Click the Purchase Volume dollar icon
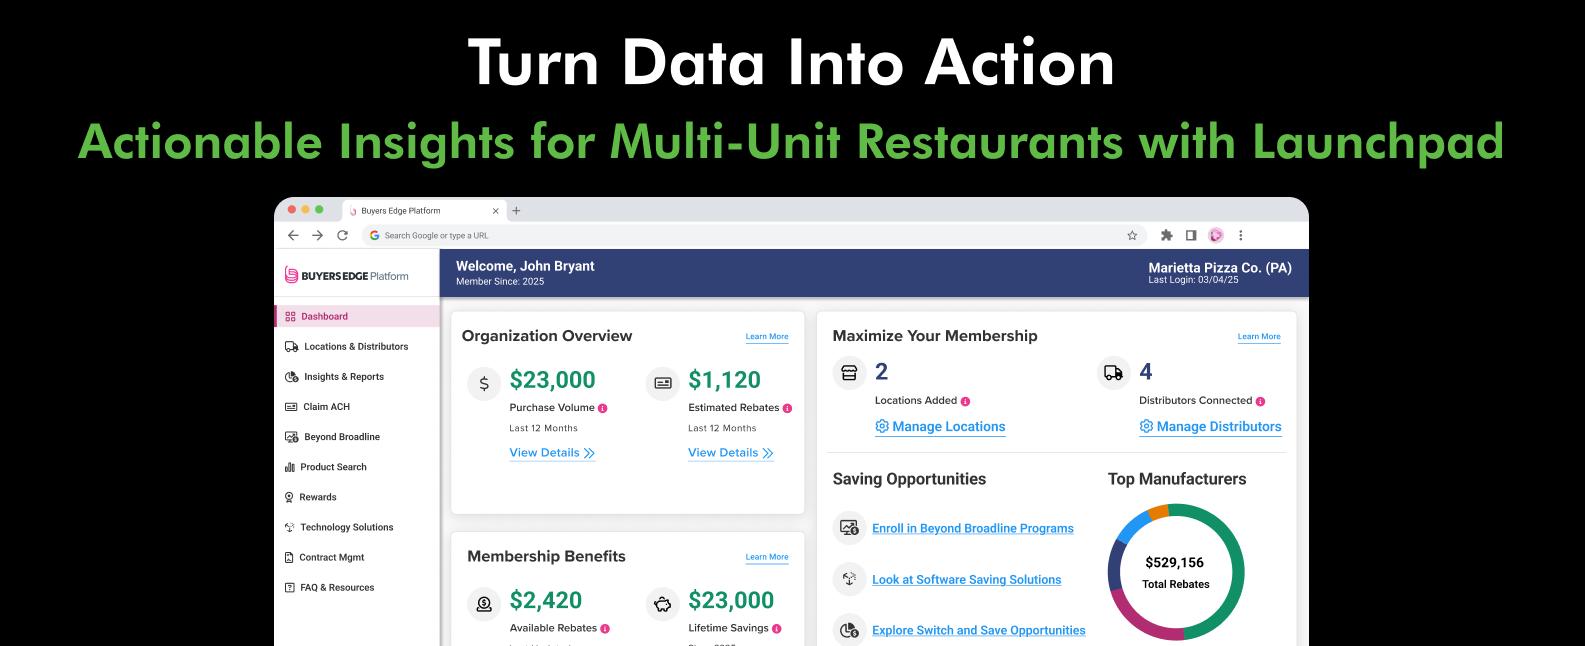1585x646 pixels. 484,383
